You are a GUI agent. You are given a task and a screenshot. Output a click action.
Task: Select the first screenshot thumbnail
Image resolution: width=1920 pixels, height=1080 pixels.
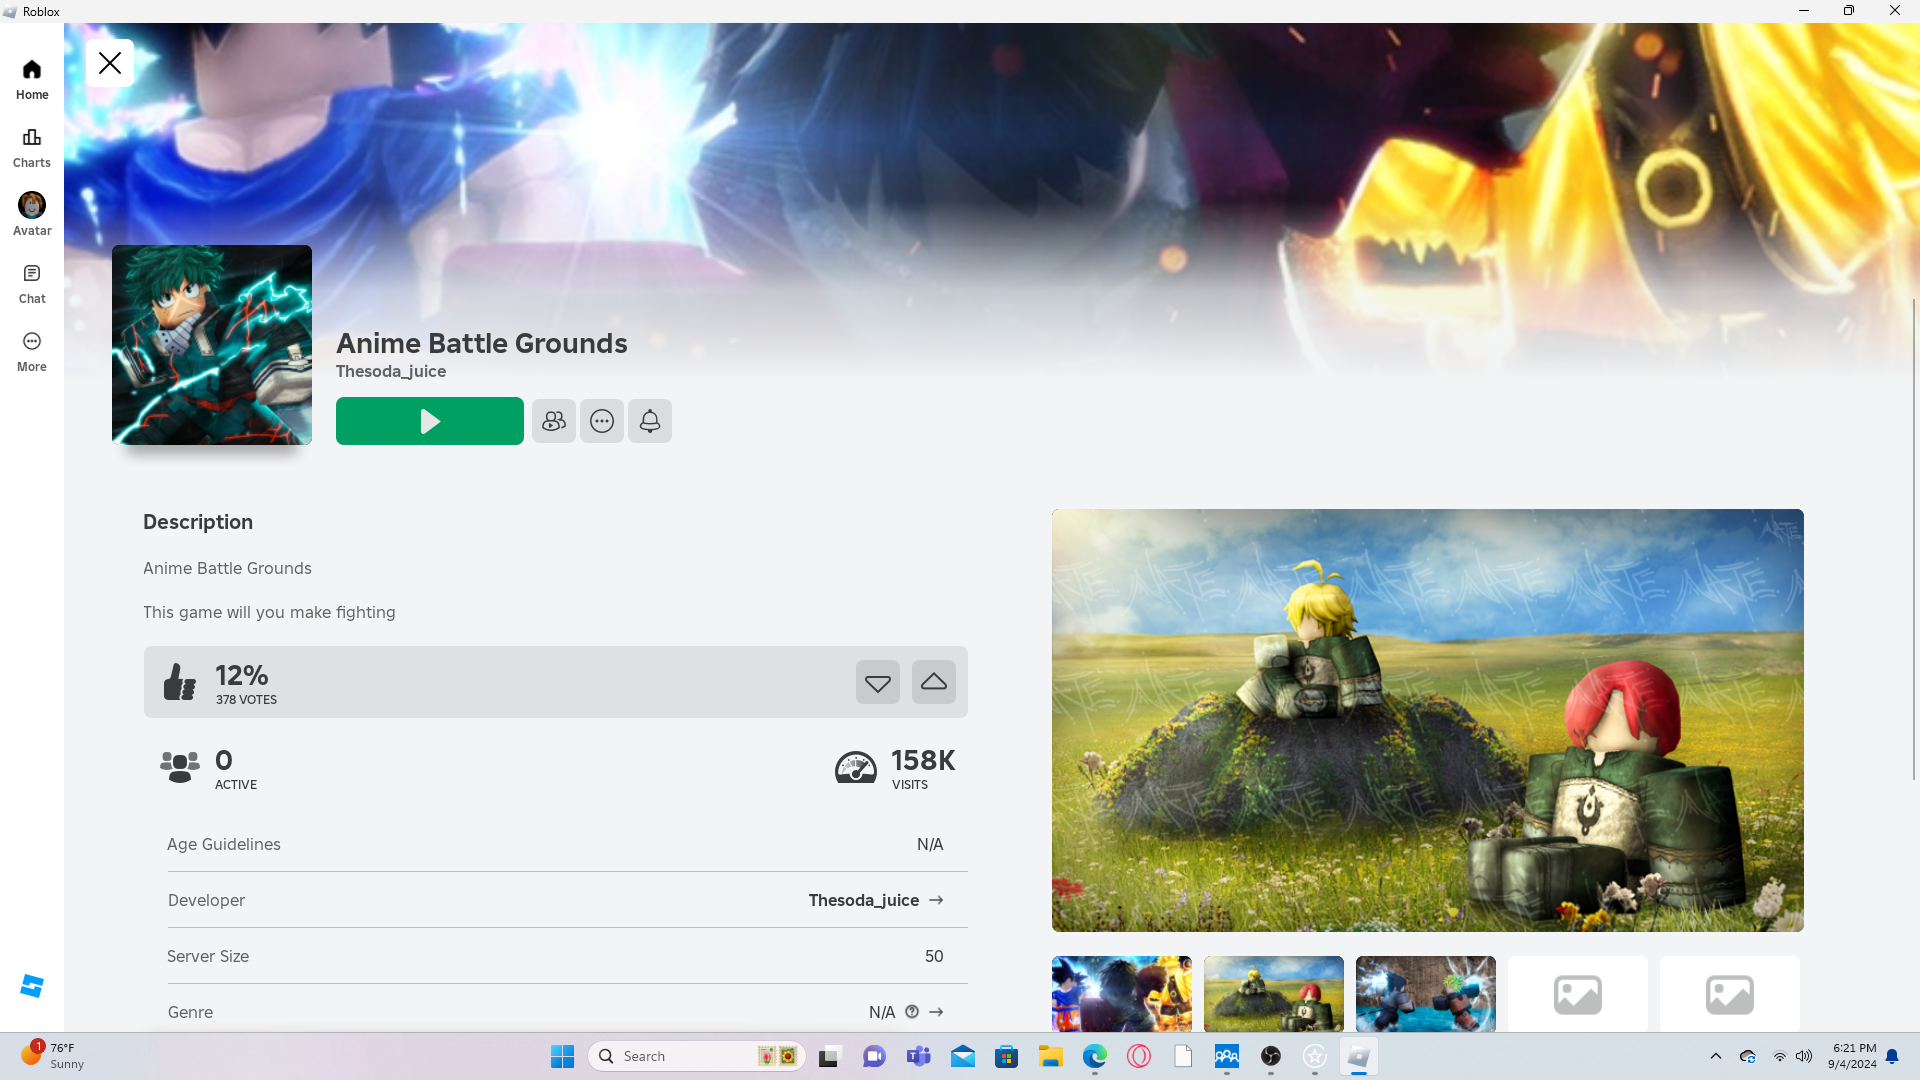pyautogui.click(x=1121, y=993)
